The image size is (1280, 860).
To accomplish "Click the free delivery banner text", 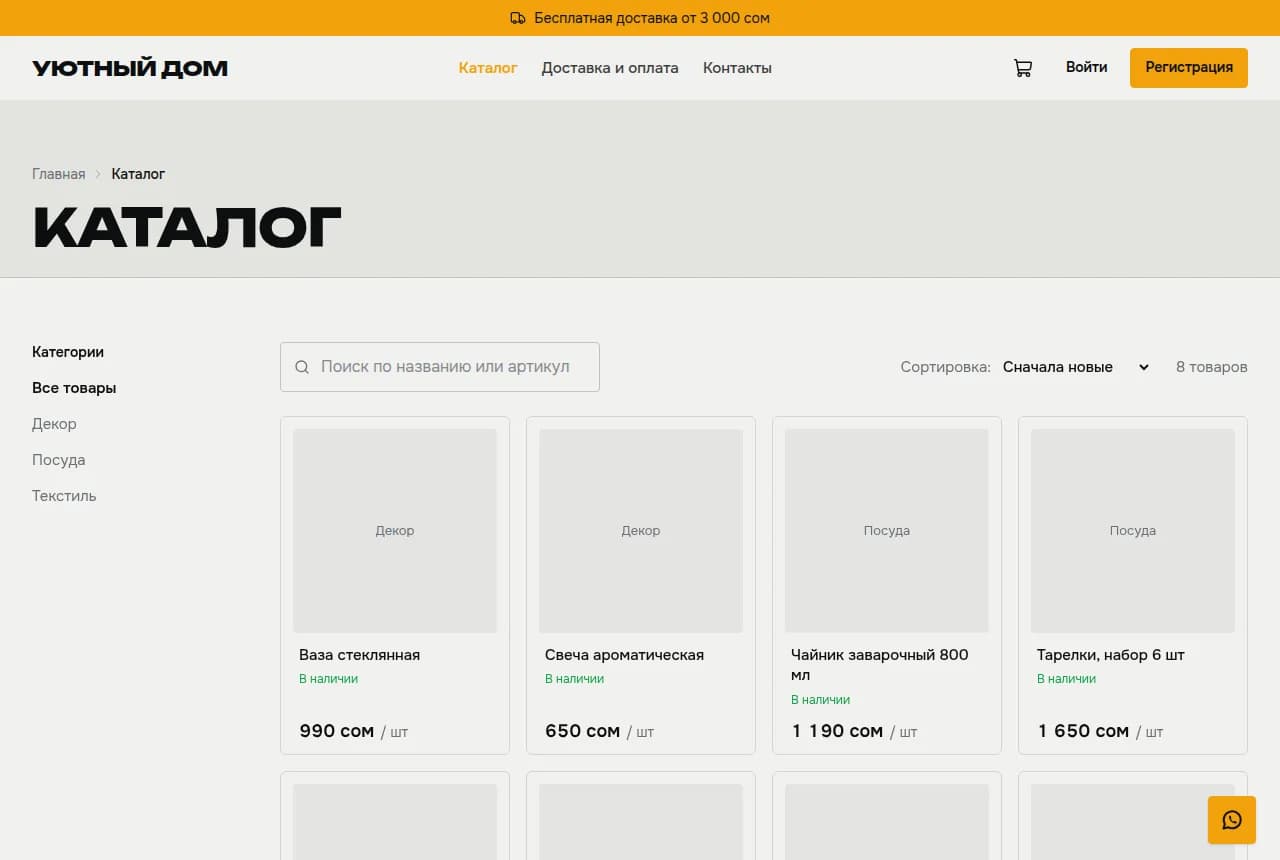I will 652,18.
